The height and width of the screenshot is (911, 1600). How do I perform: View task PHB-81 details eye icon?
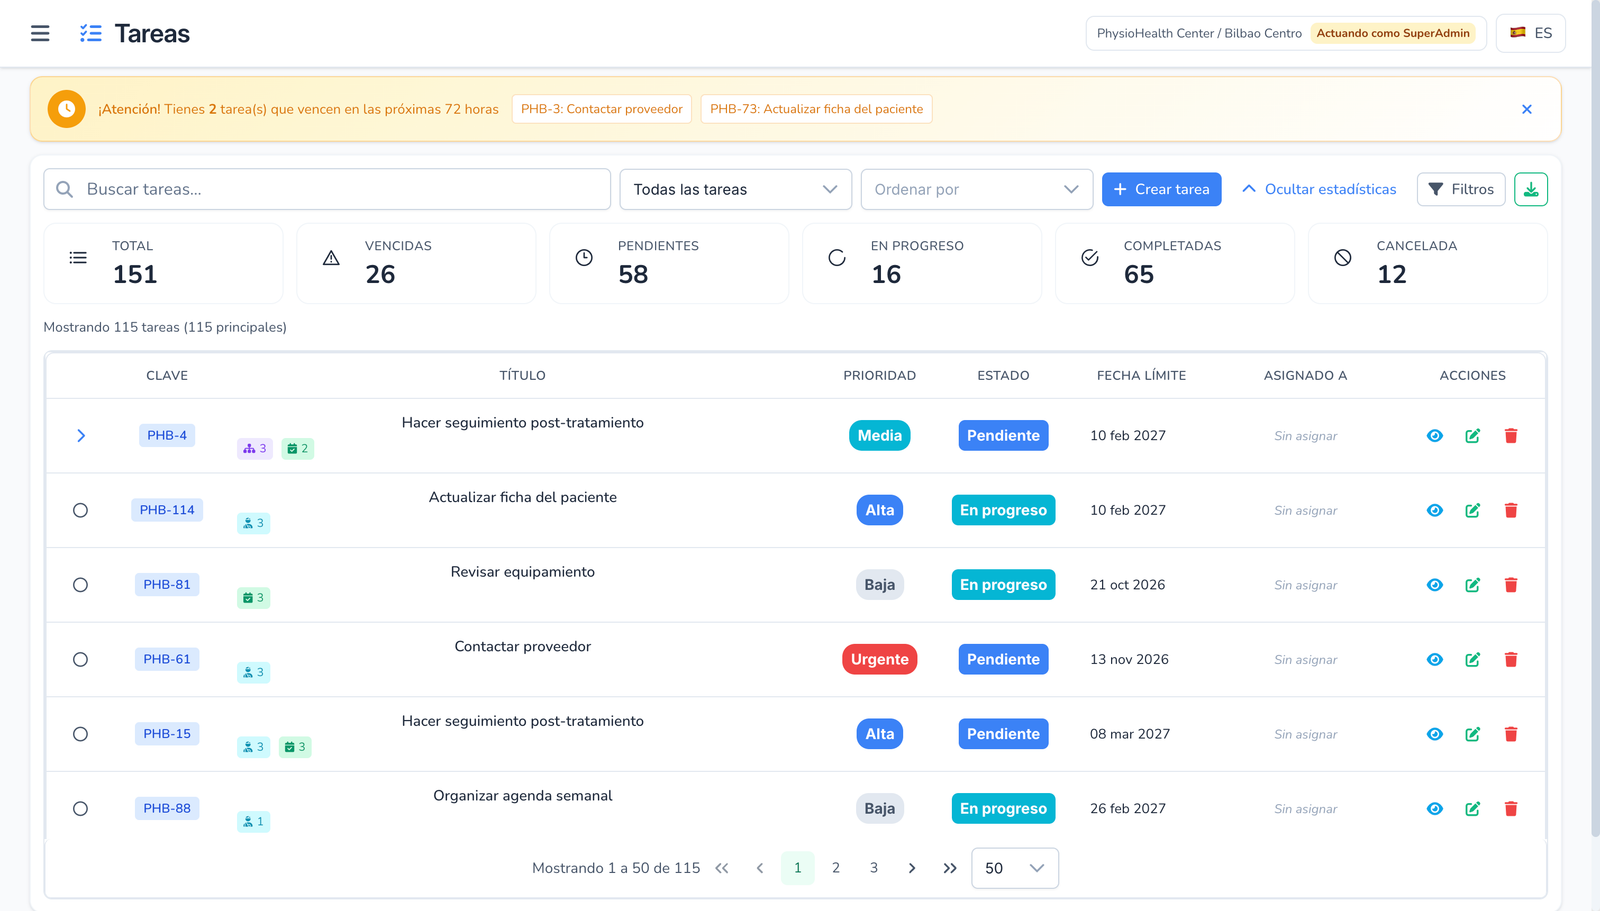1434,585
